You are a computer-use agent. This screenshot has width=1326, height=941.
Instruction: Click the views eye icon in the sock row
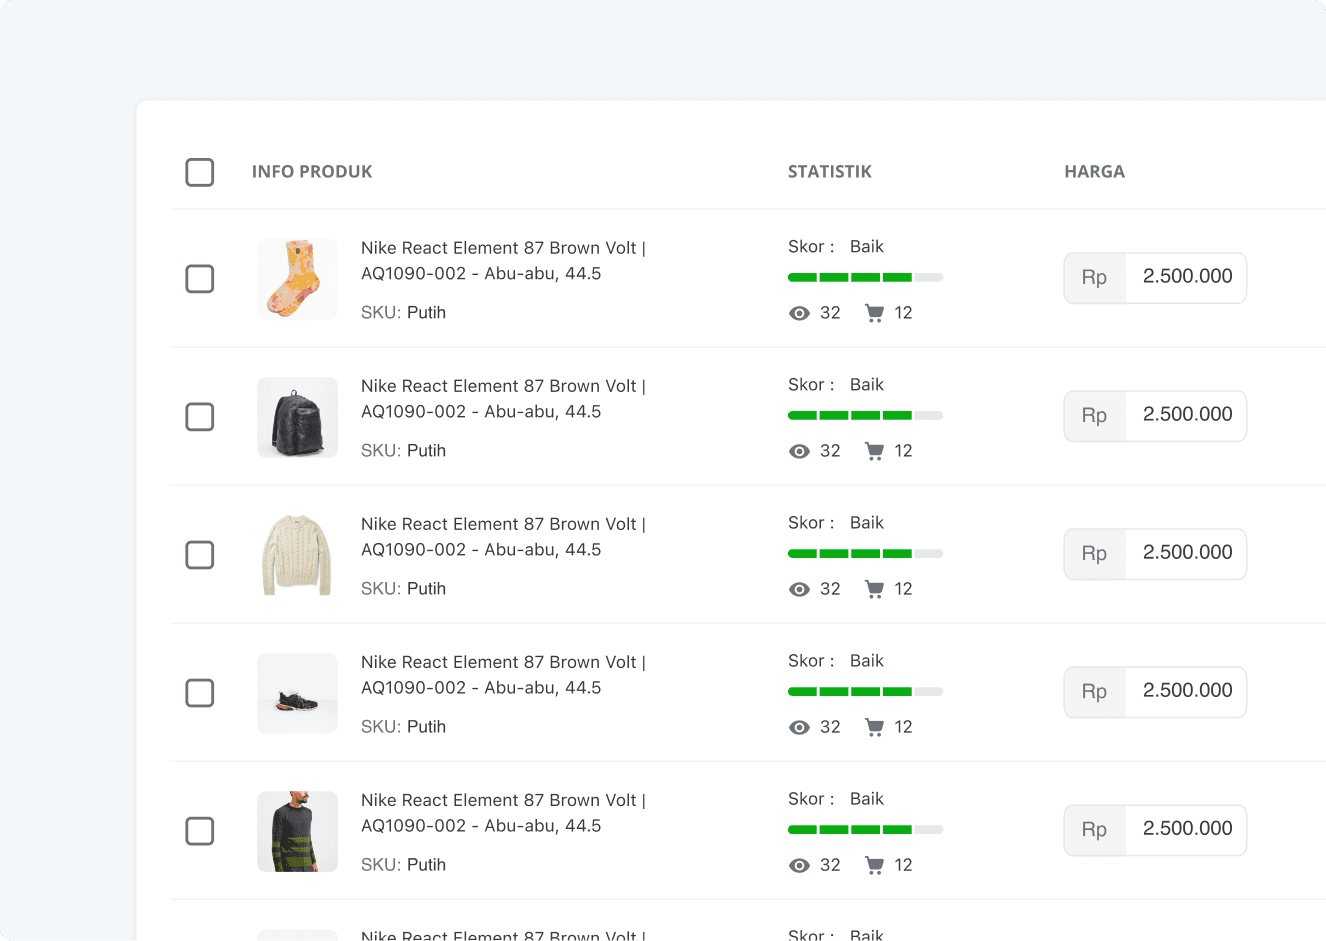(x=799, y=313)
